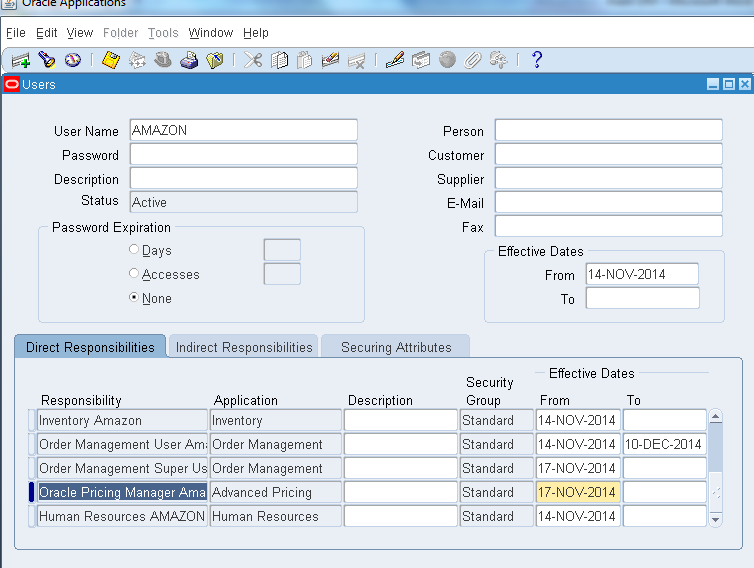Click the Copy icon
754x568 pixels.
point(279,60)
